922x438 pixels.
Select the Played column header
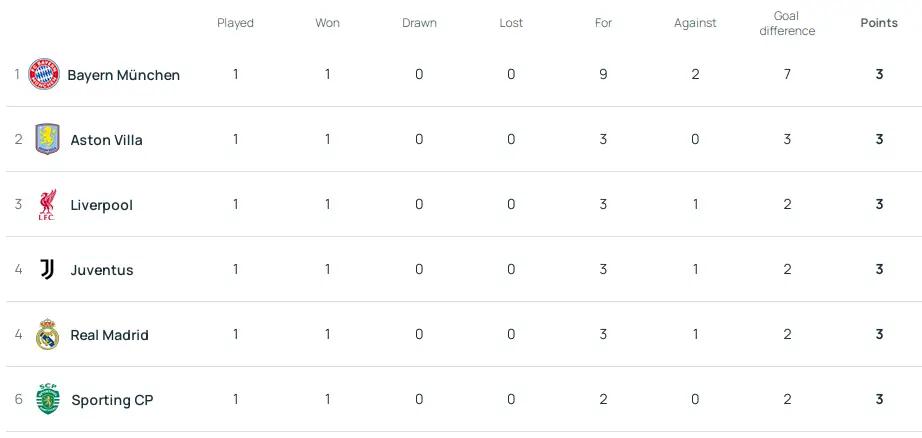[235, 23]
